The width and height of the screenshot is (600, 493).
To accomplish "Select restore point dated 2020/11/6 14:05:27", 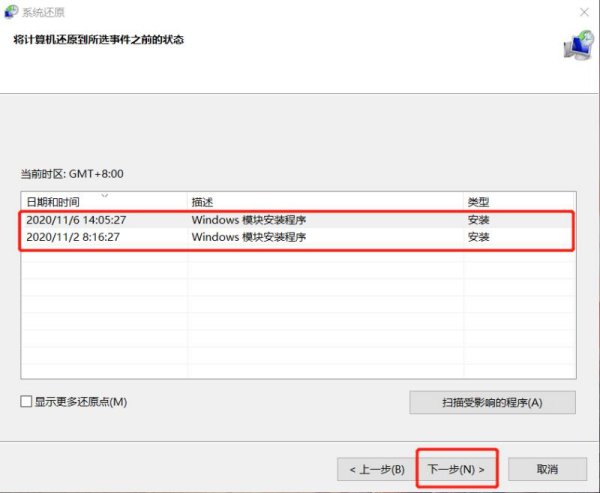I will [x=75, y=219].
